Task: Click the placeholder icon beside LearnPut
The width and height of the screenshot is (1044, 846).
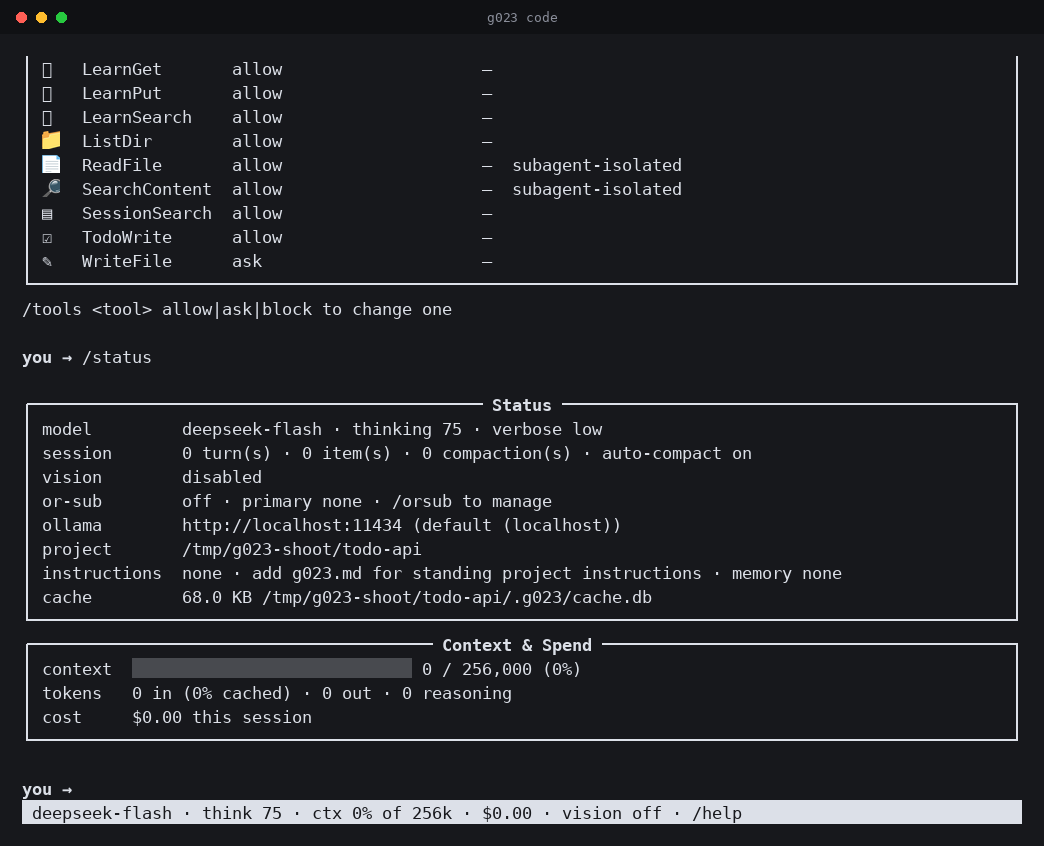Action: click(47, 94)
